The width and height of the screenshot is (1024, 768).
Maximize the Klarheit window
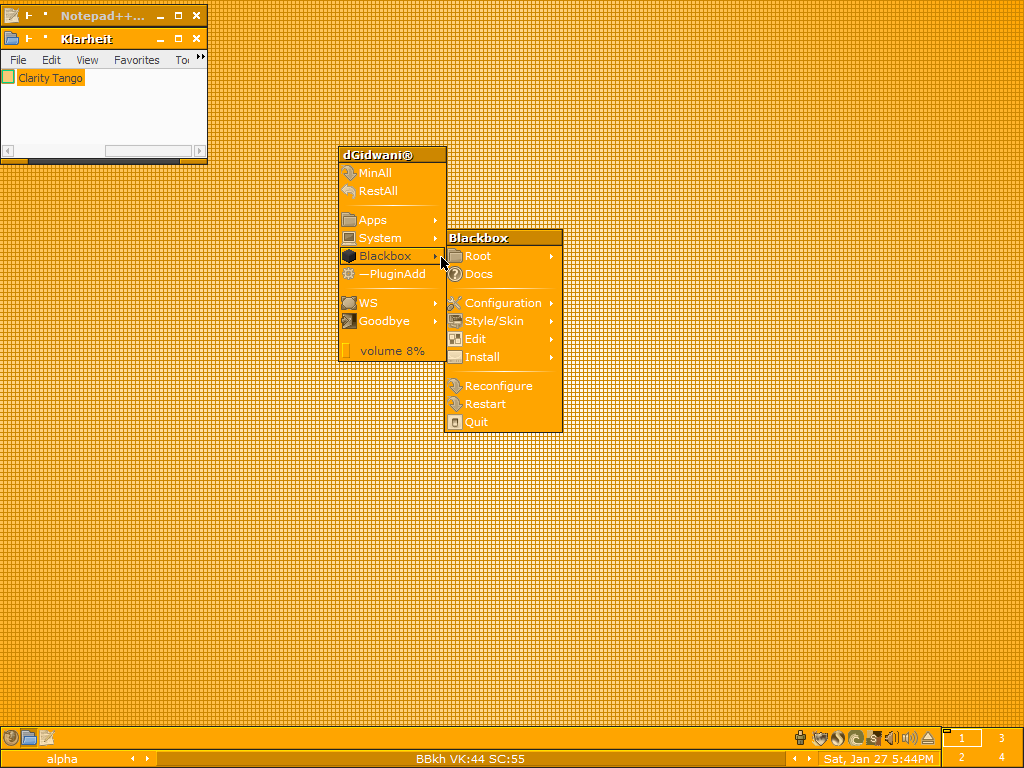click(x=178, y=39)
